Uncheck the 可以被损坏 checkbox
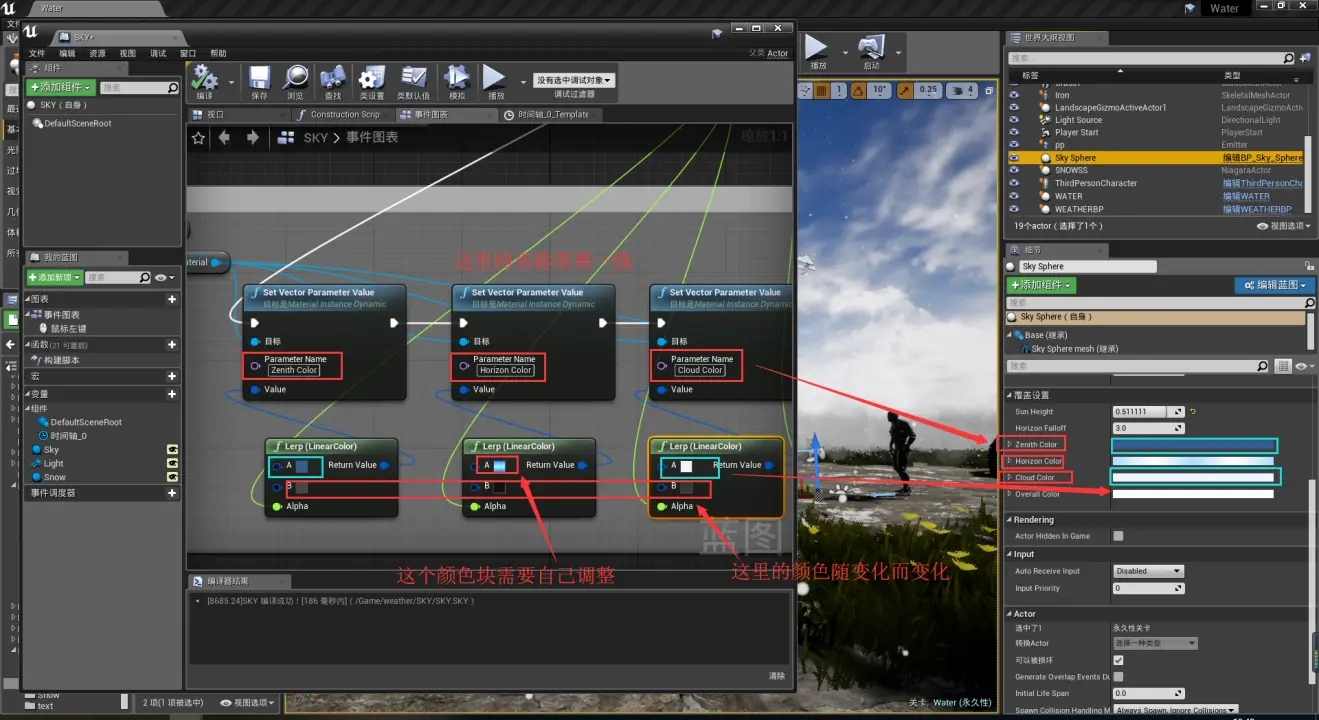 tap(1118, 660)
